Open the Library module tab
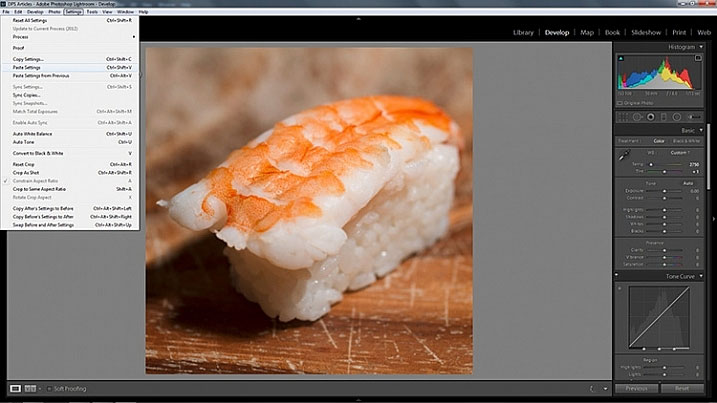 click(523, 32)
